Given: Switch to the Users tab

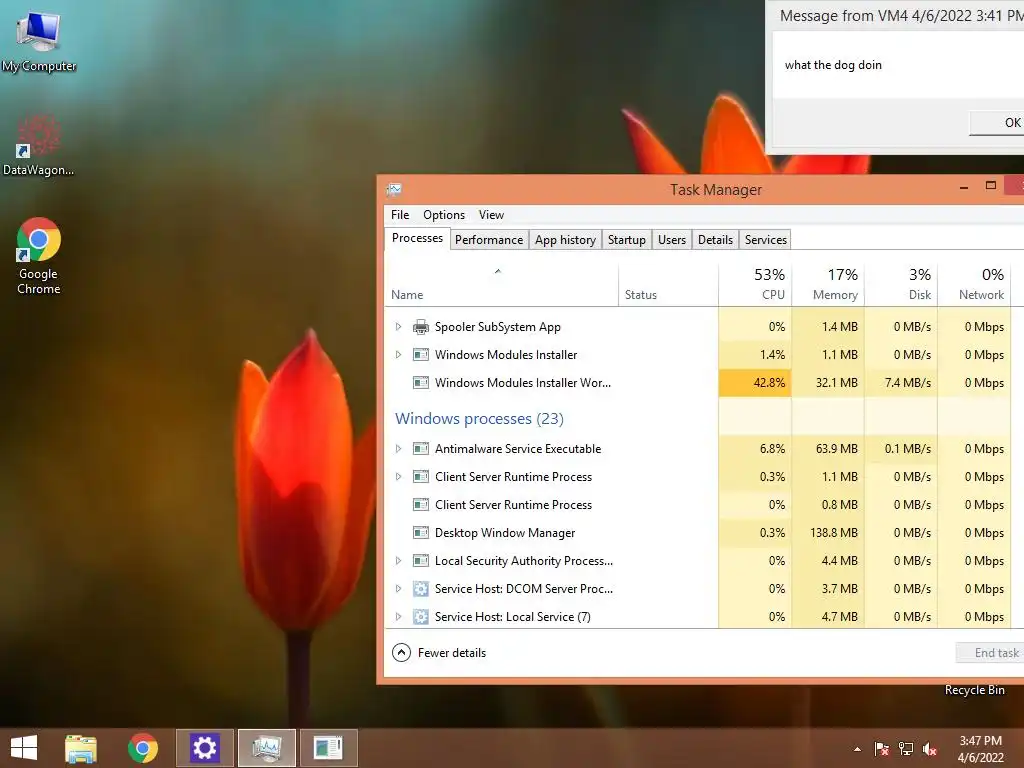Looking at the screenshot, I should pyautogui.click(x=672, y=240).
